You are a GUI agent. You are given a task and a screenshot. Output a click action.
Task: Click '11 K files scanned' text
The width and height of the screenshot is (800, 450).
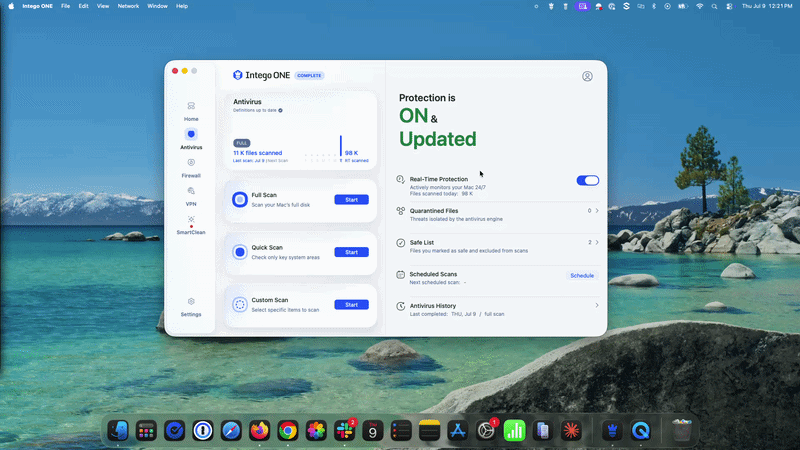[258, 153]
